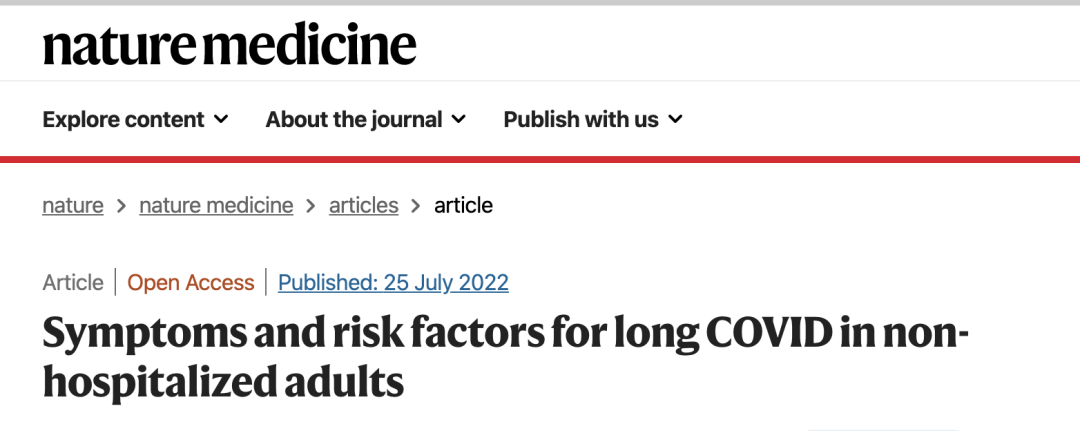The height and width of the screenshot is (431, 1080).
Task: Click the nature medicine journal logo
Action: pyautogui.click(x=229, y=45)
